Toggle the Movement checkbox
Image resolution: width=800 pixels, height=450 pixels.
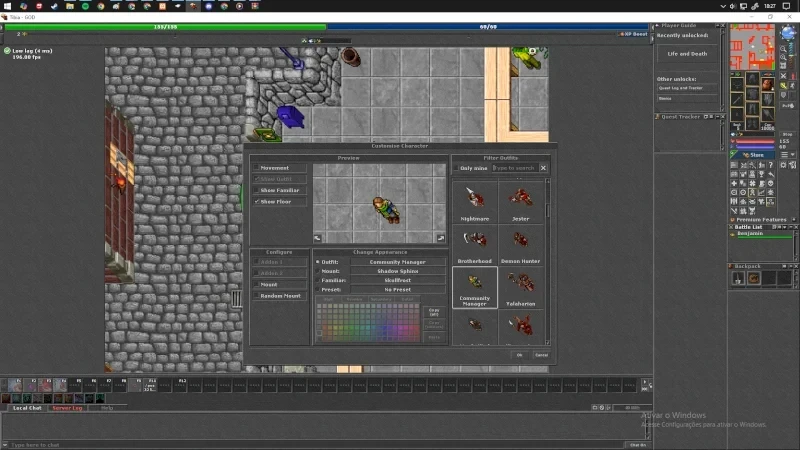tap(257, 168)
